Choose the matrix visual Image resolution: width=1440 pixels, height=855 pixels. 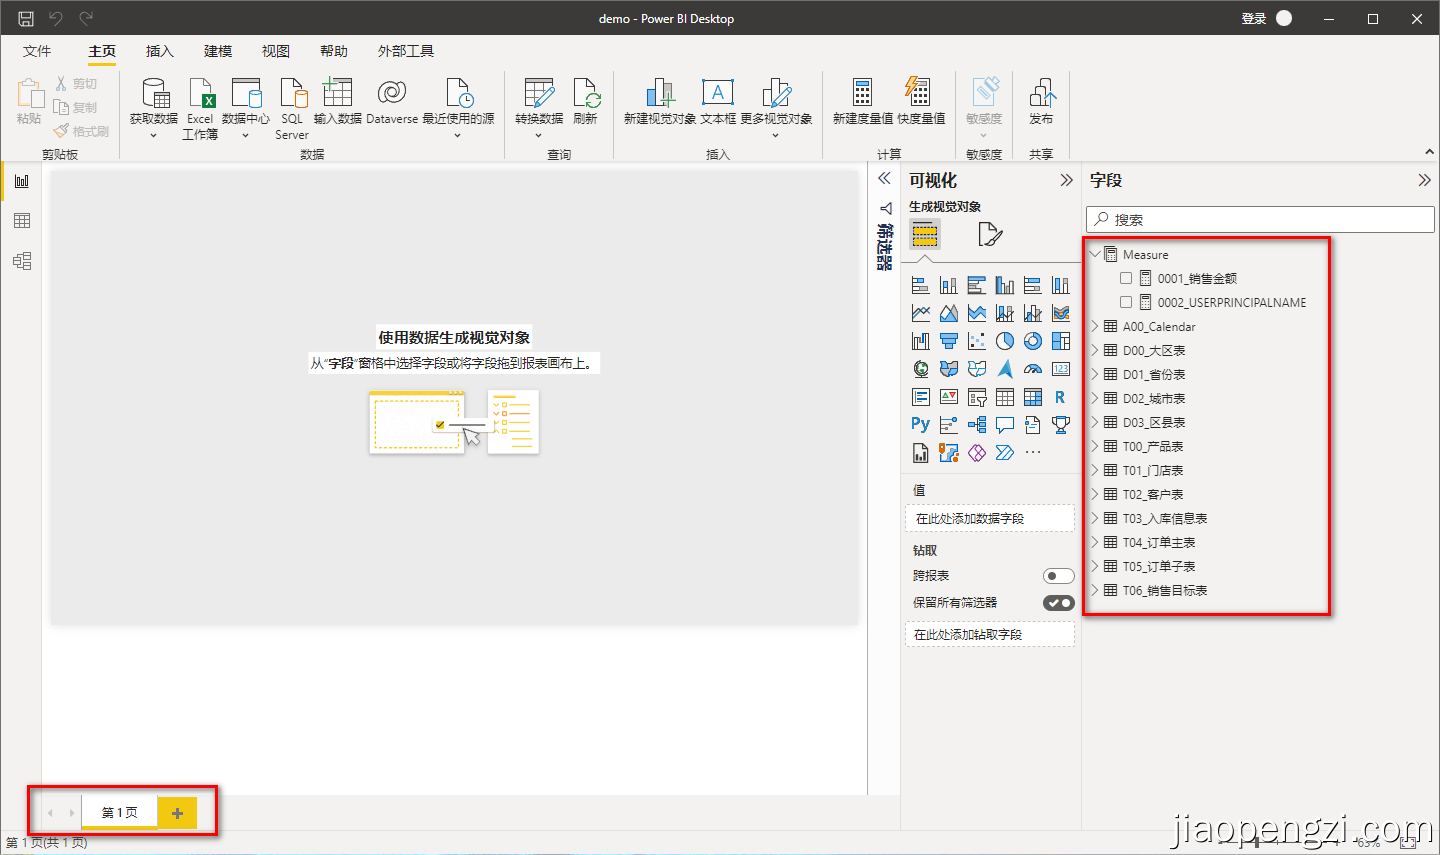click(x=1033, y=397)
